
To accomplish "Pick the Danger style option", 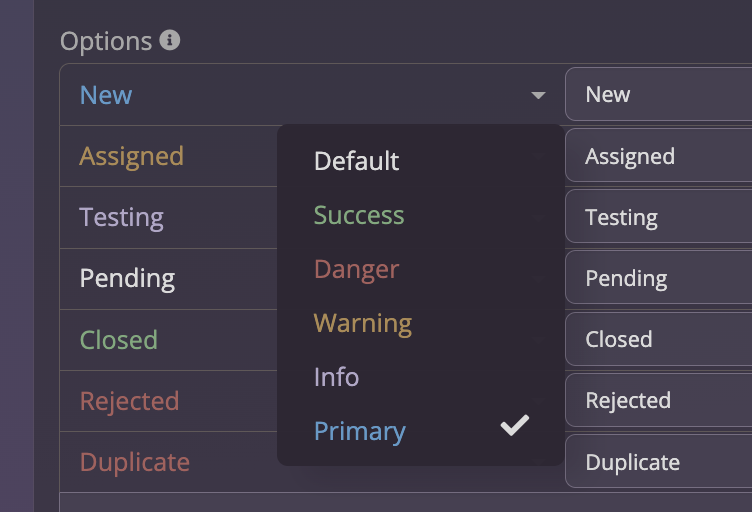I will 356,269.
